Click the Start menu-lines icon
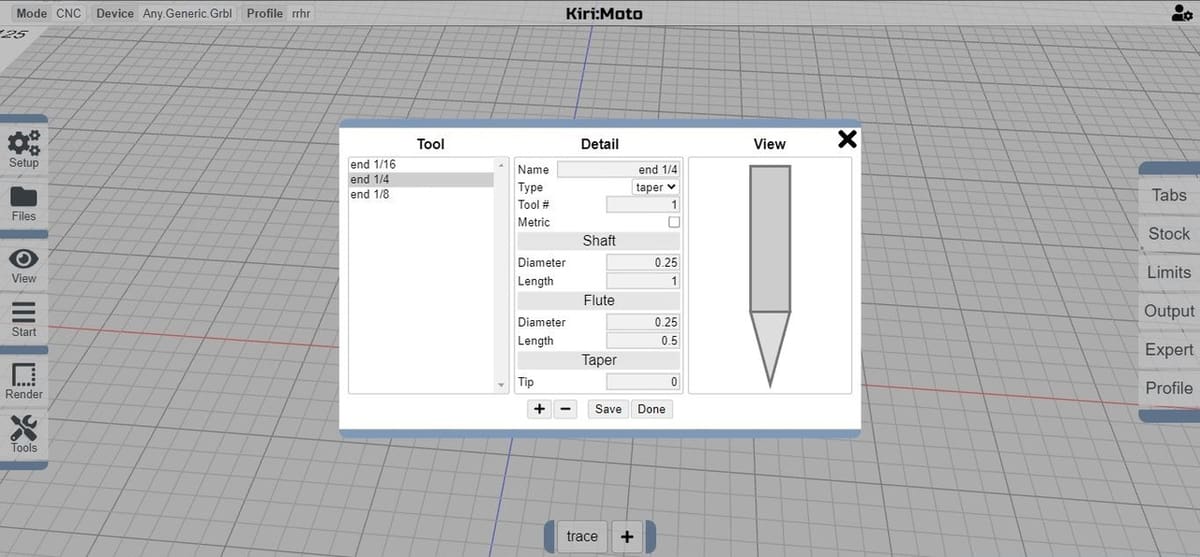Viewport: 1200px width, 557px height. [24, 312]
